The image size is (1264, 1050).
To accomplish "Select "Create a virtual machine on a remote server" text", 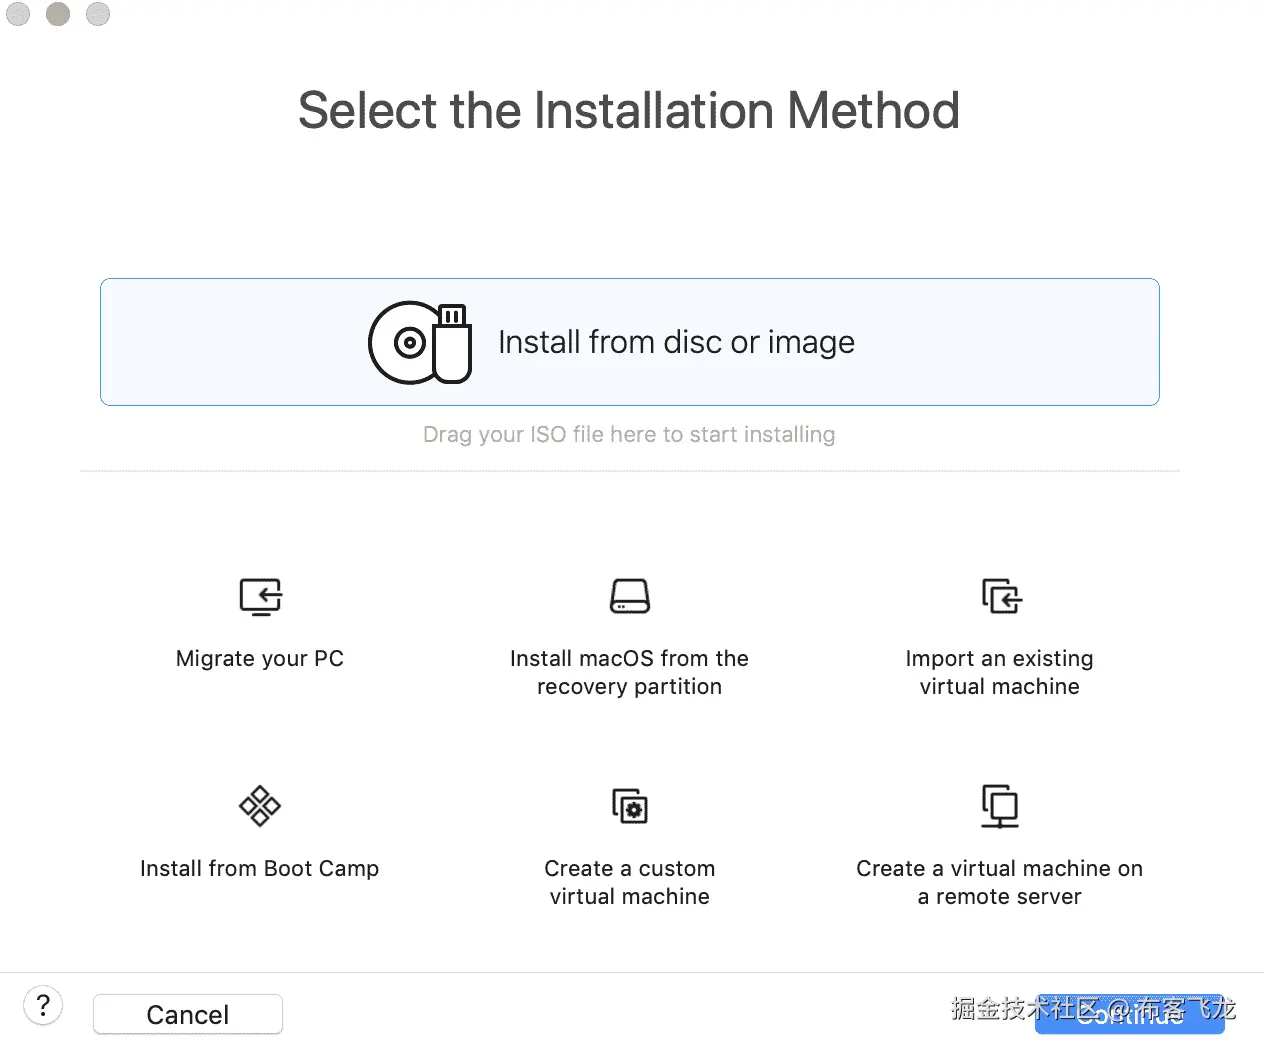I will pyautogui.click(x=1000, y=883).
